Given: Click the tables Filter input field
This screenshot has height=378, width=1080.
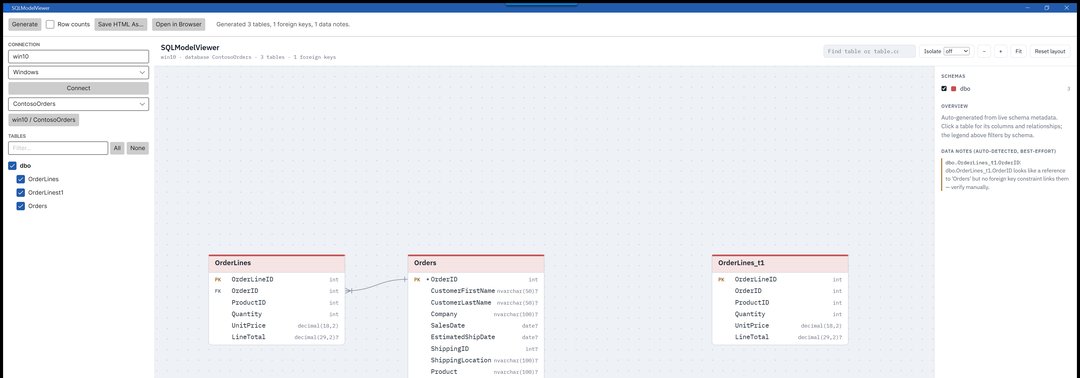Looking at the screenshot, I should (x=58, y=148).
